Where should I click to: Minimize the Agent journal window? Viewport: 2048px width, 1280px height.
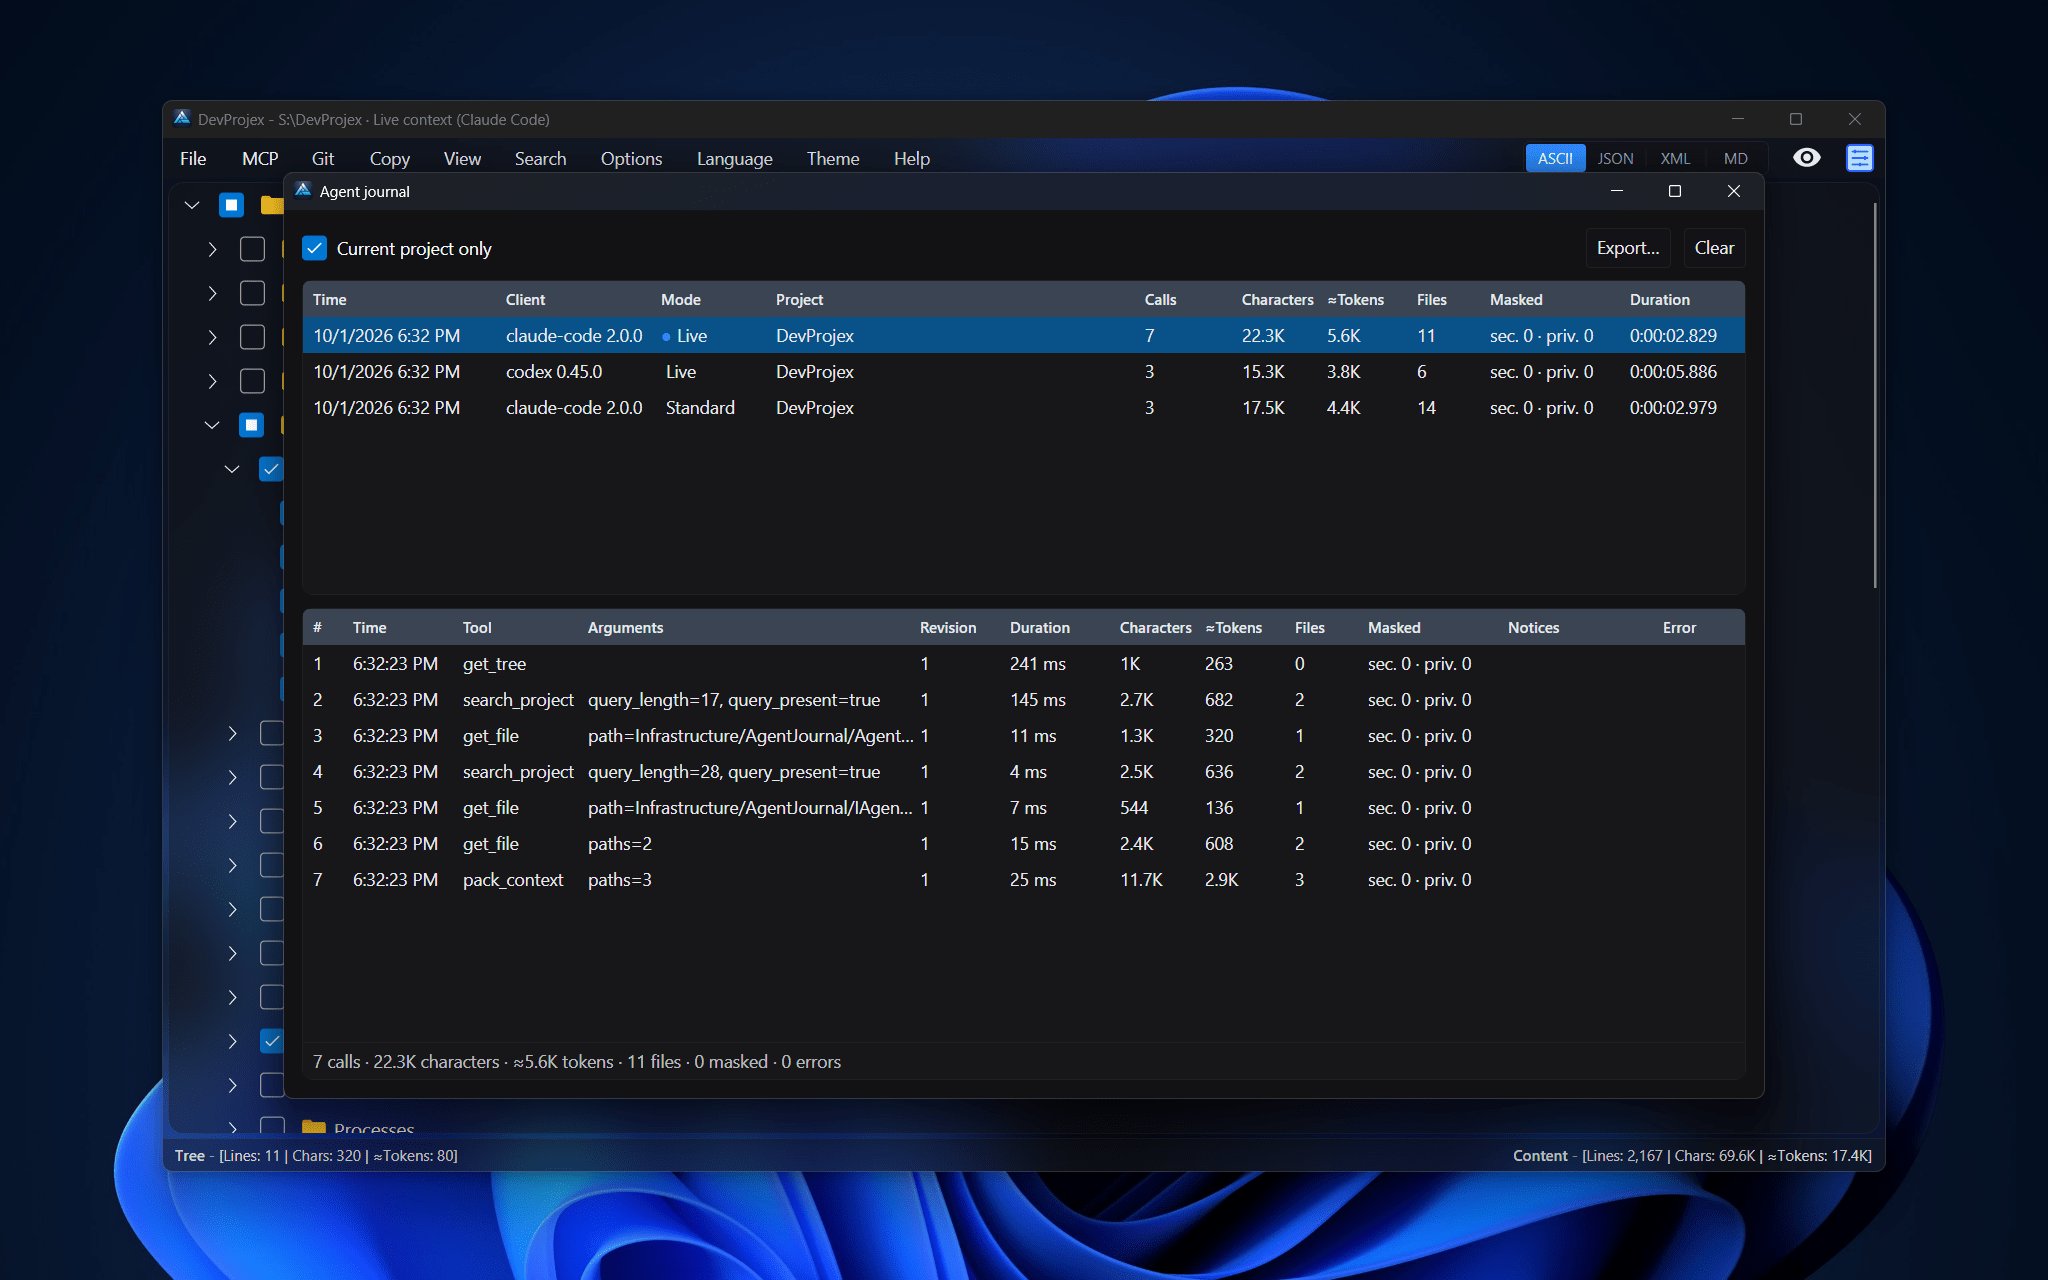1617,191
